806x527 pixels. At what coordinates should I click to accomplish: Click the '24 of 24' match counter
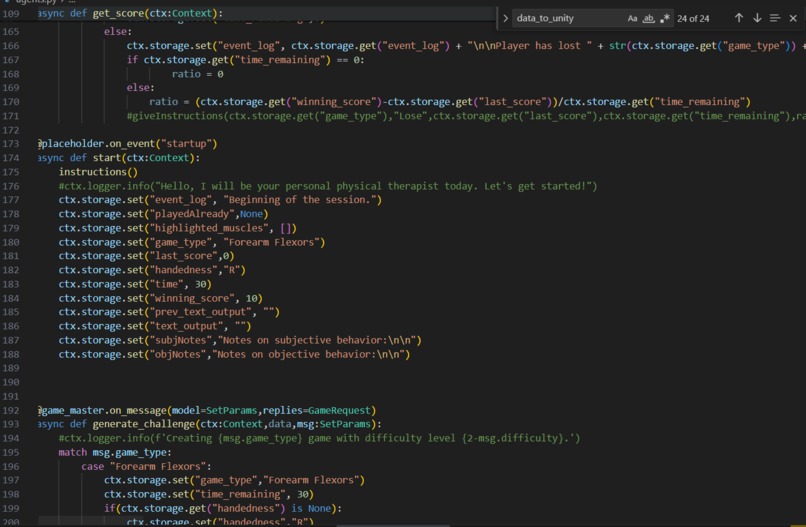click(x=693, y=19)
